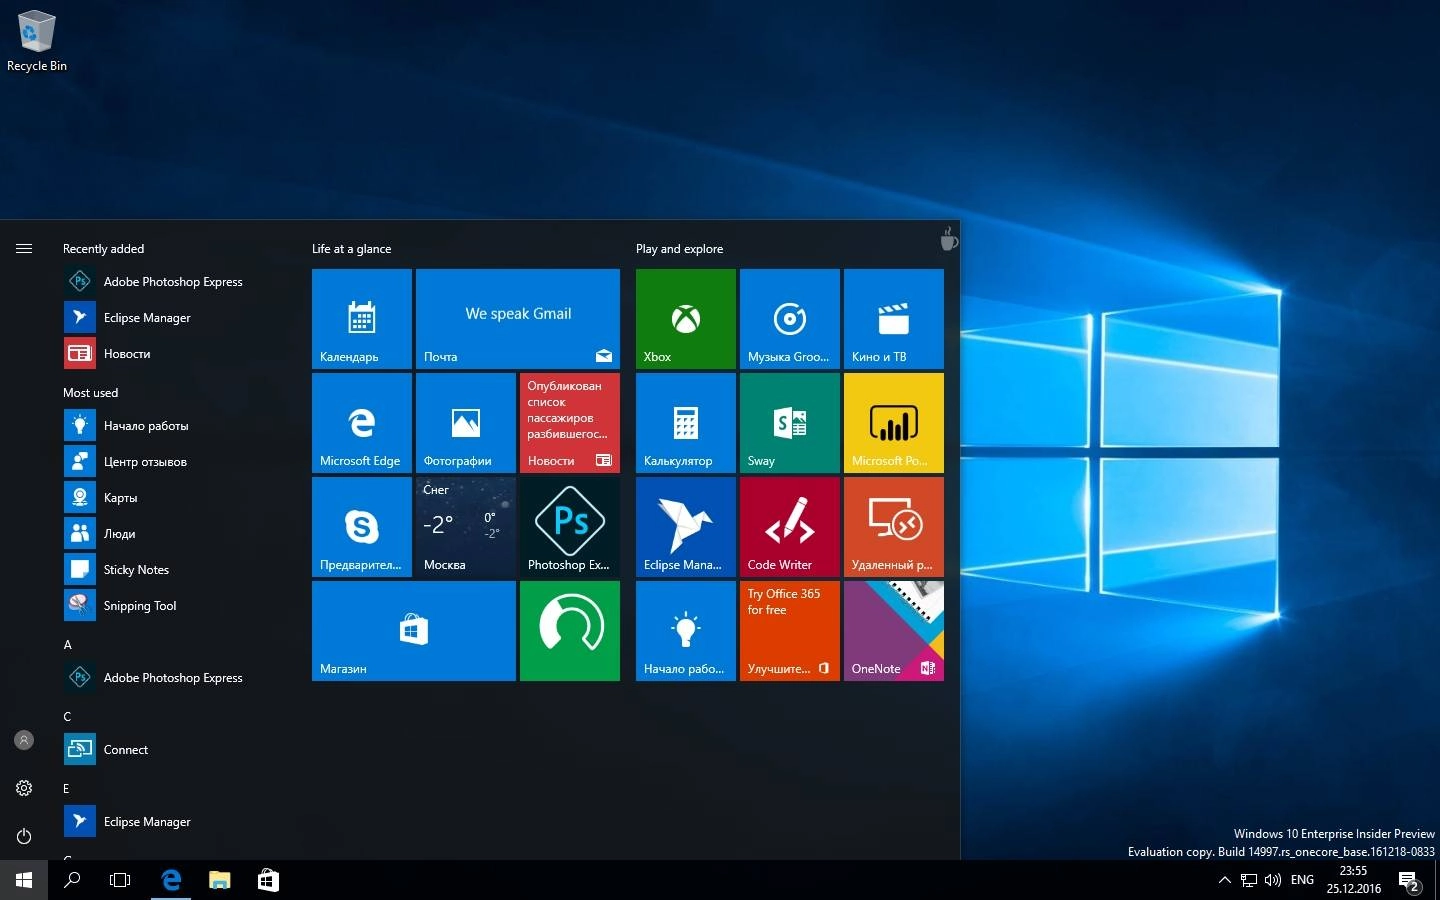Open the Москва weather tile
This screenshot has width=1440, height=900.
point(466,527)
